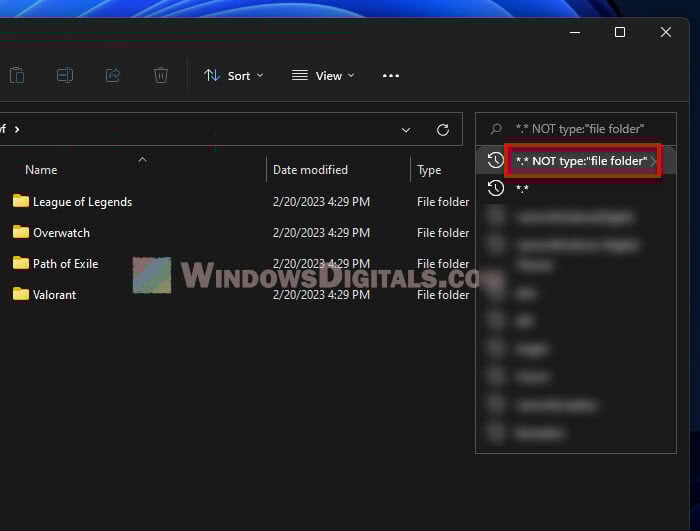The width and height of the screenshot is (700, 531).
Task: Click the Delete trash can icon
Action: coord(161,75)
